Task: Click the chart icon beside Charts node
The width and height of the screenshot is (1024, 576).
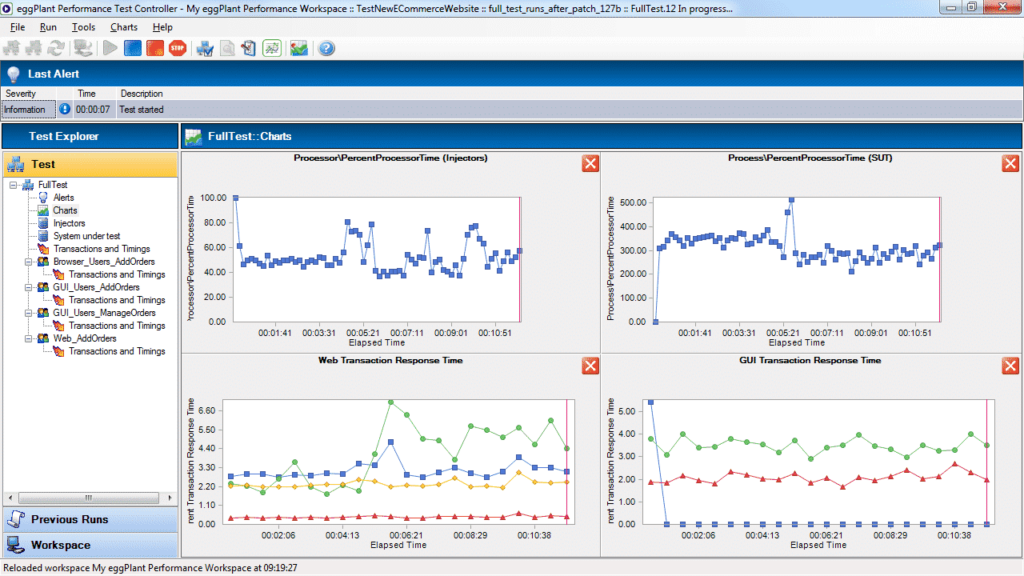Action: click(43, 210)
